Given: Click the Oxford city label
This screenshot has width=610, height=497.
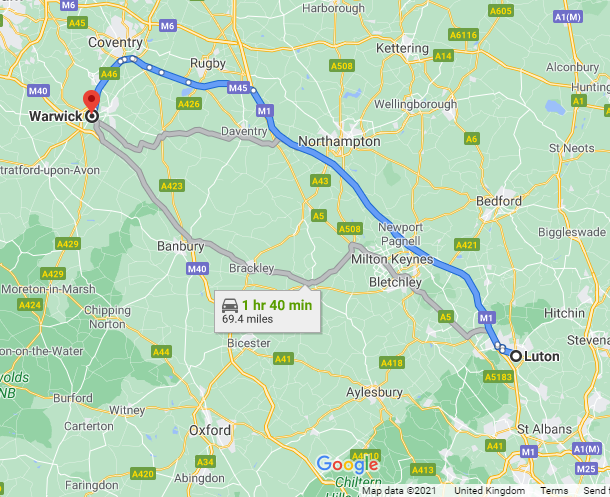Looking at the screenshot, I should [x=210, y=430].
